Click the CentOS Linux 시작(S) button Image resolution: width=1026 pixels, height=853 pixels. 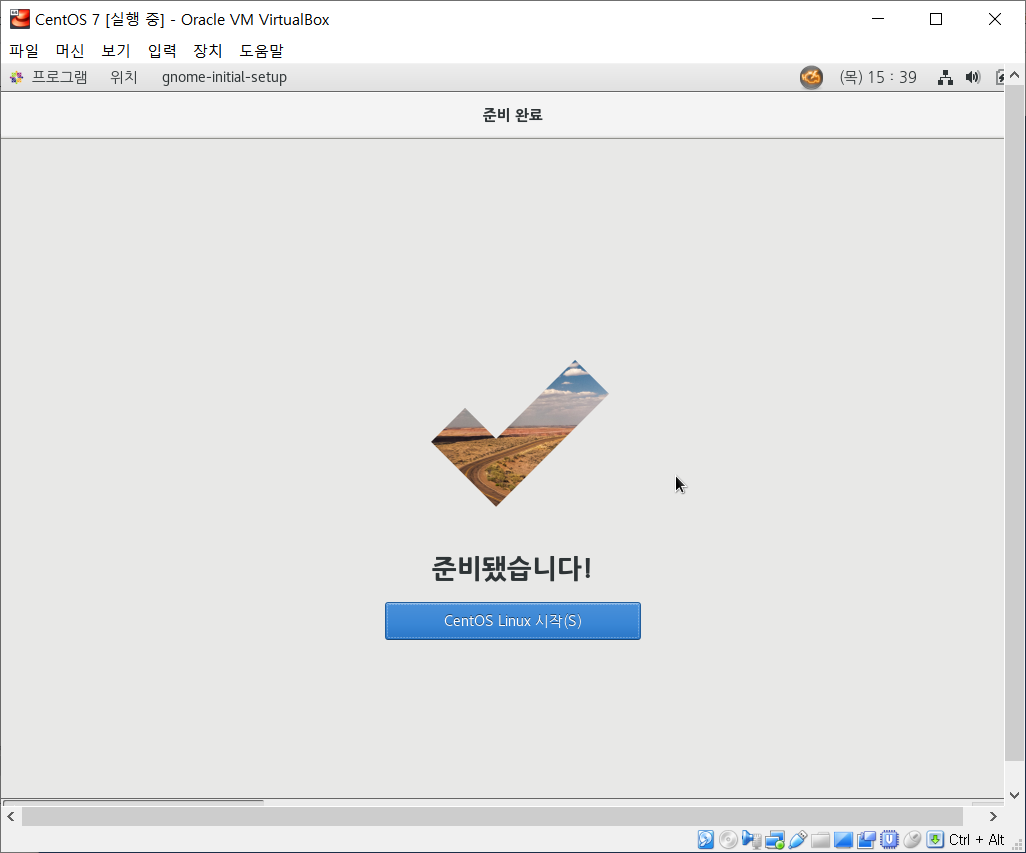point(513,621)
